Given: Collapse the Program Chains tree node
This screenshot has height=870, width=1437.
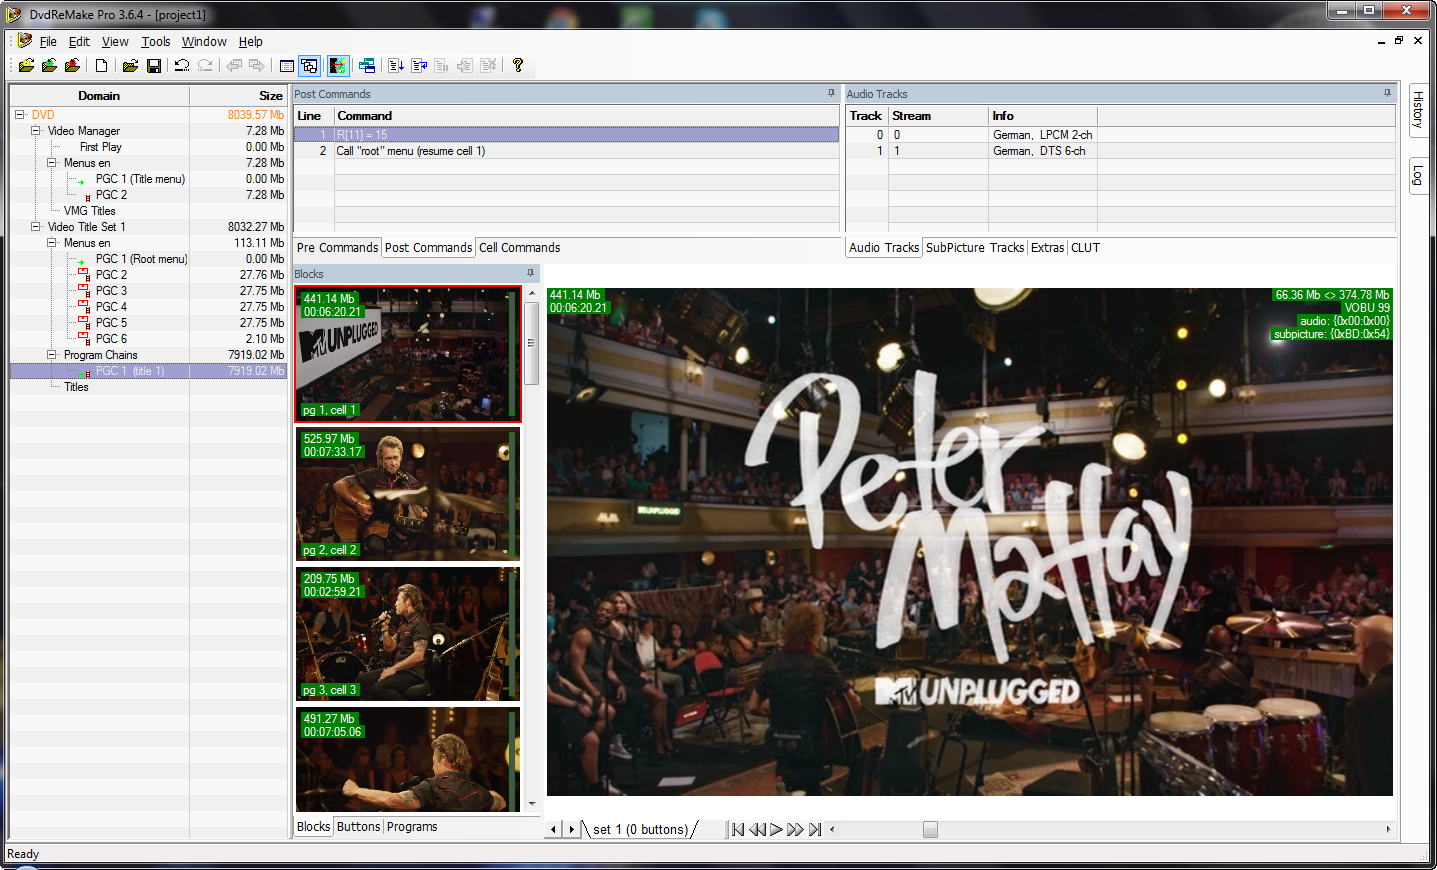Looking at the screenshot, I should coord(52,355).
